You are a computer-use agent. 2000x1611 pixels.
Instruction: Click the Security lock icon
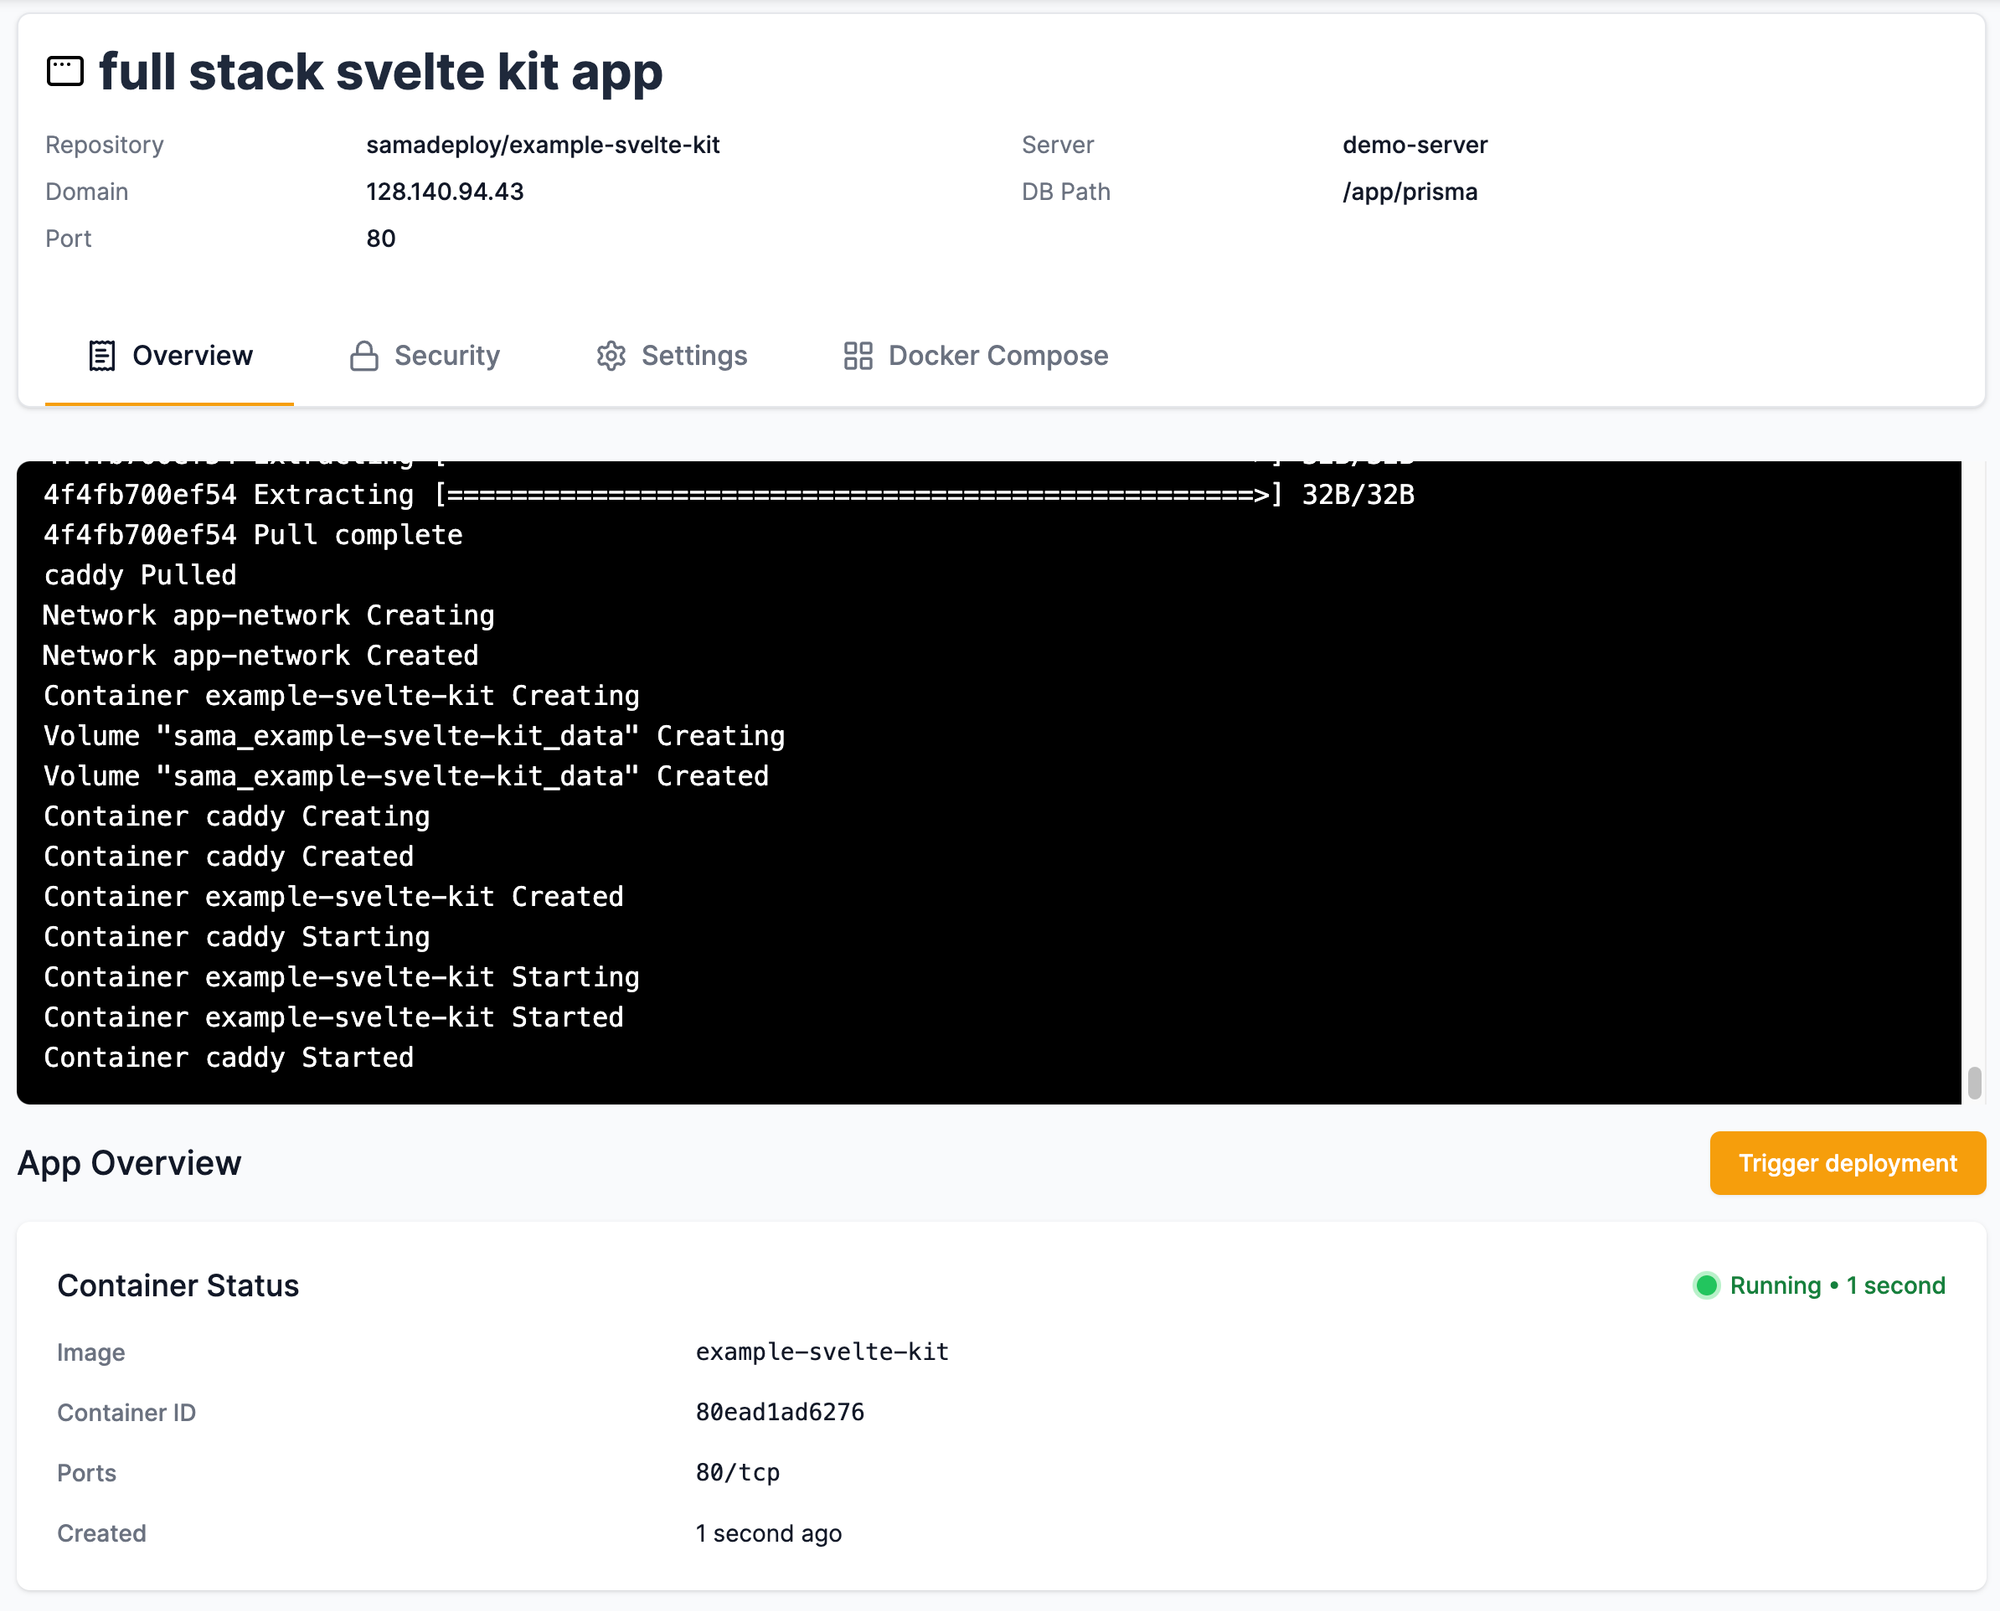364,356
